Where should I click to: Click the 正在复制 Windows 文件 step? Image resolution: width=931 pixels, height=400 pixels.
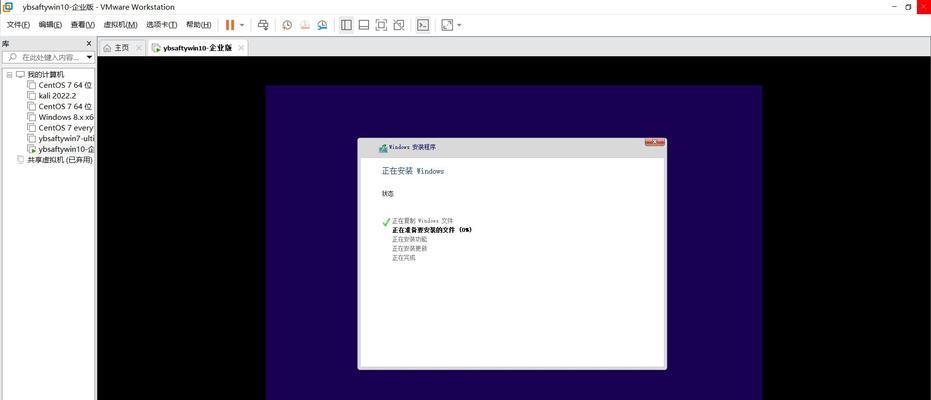tap(422, 221)
